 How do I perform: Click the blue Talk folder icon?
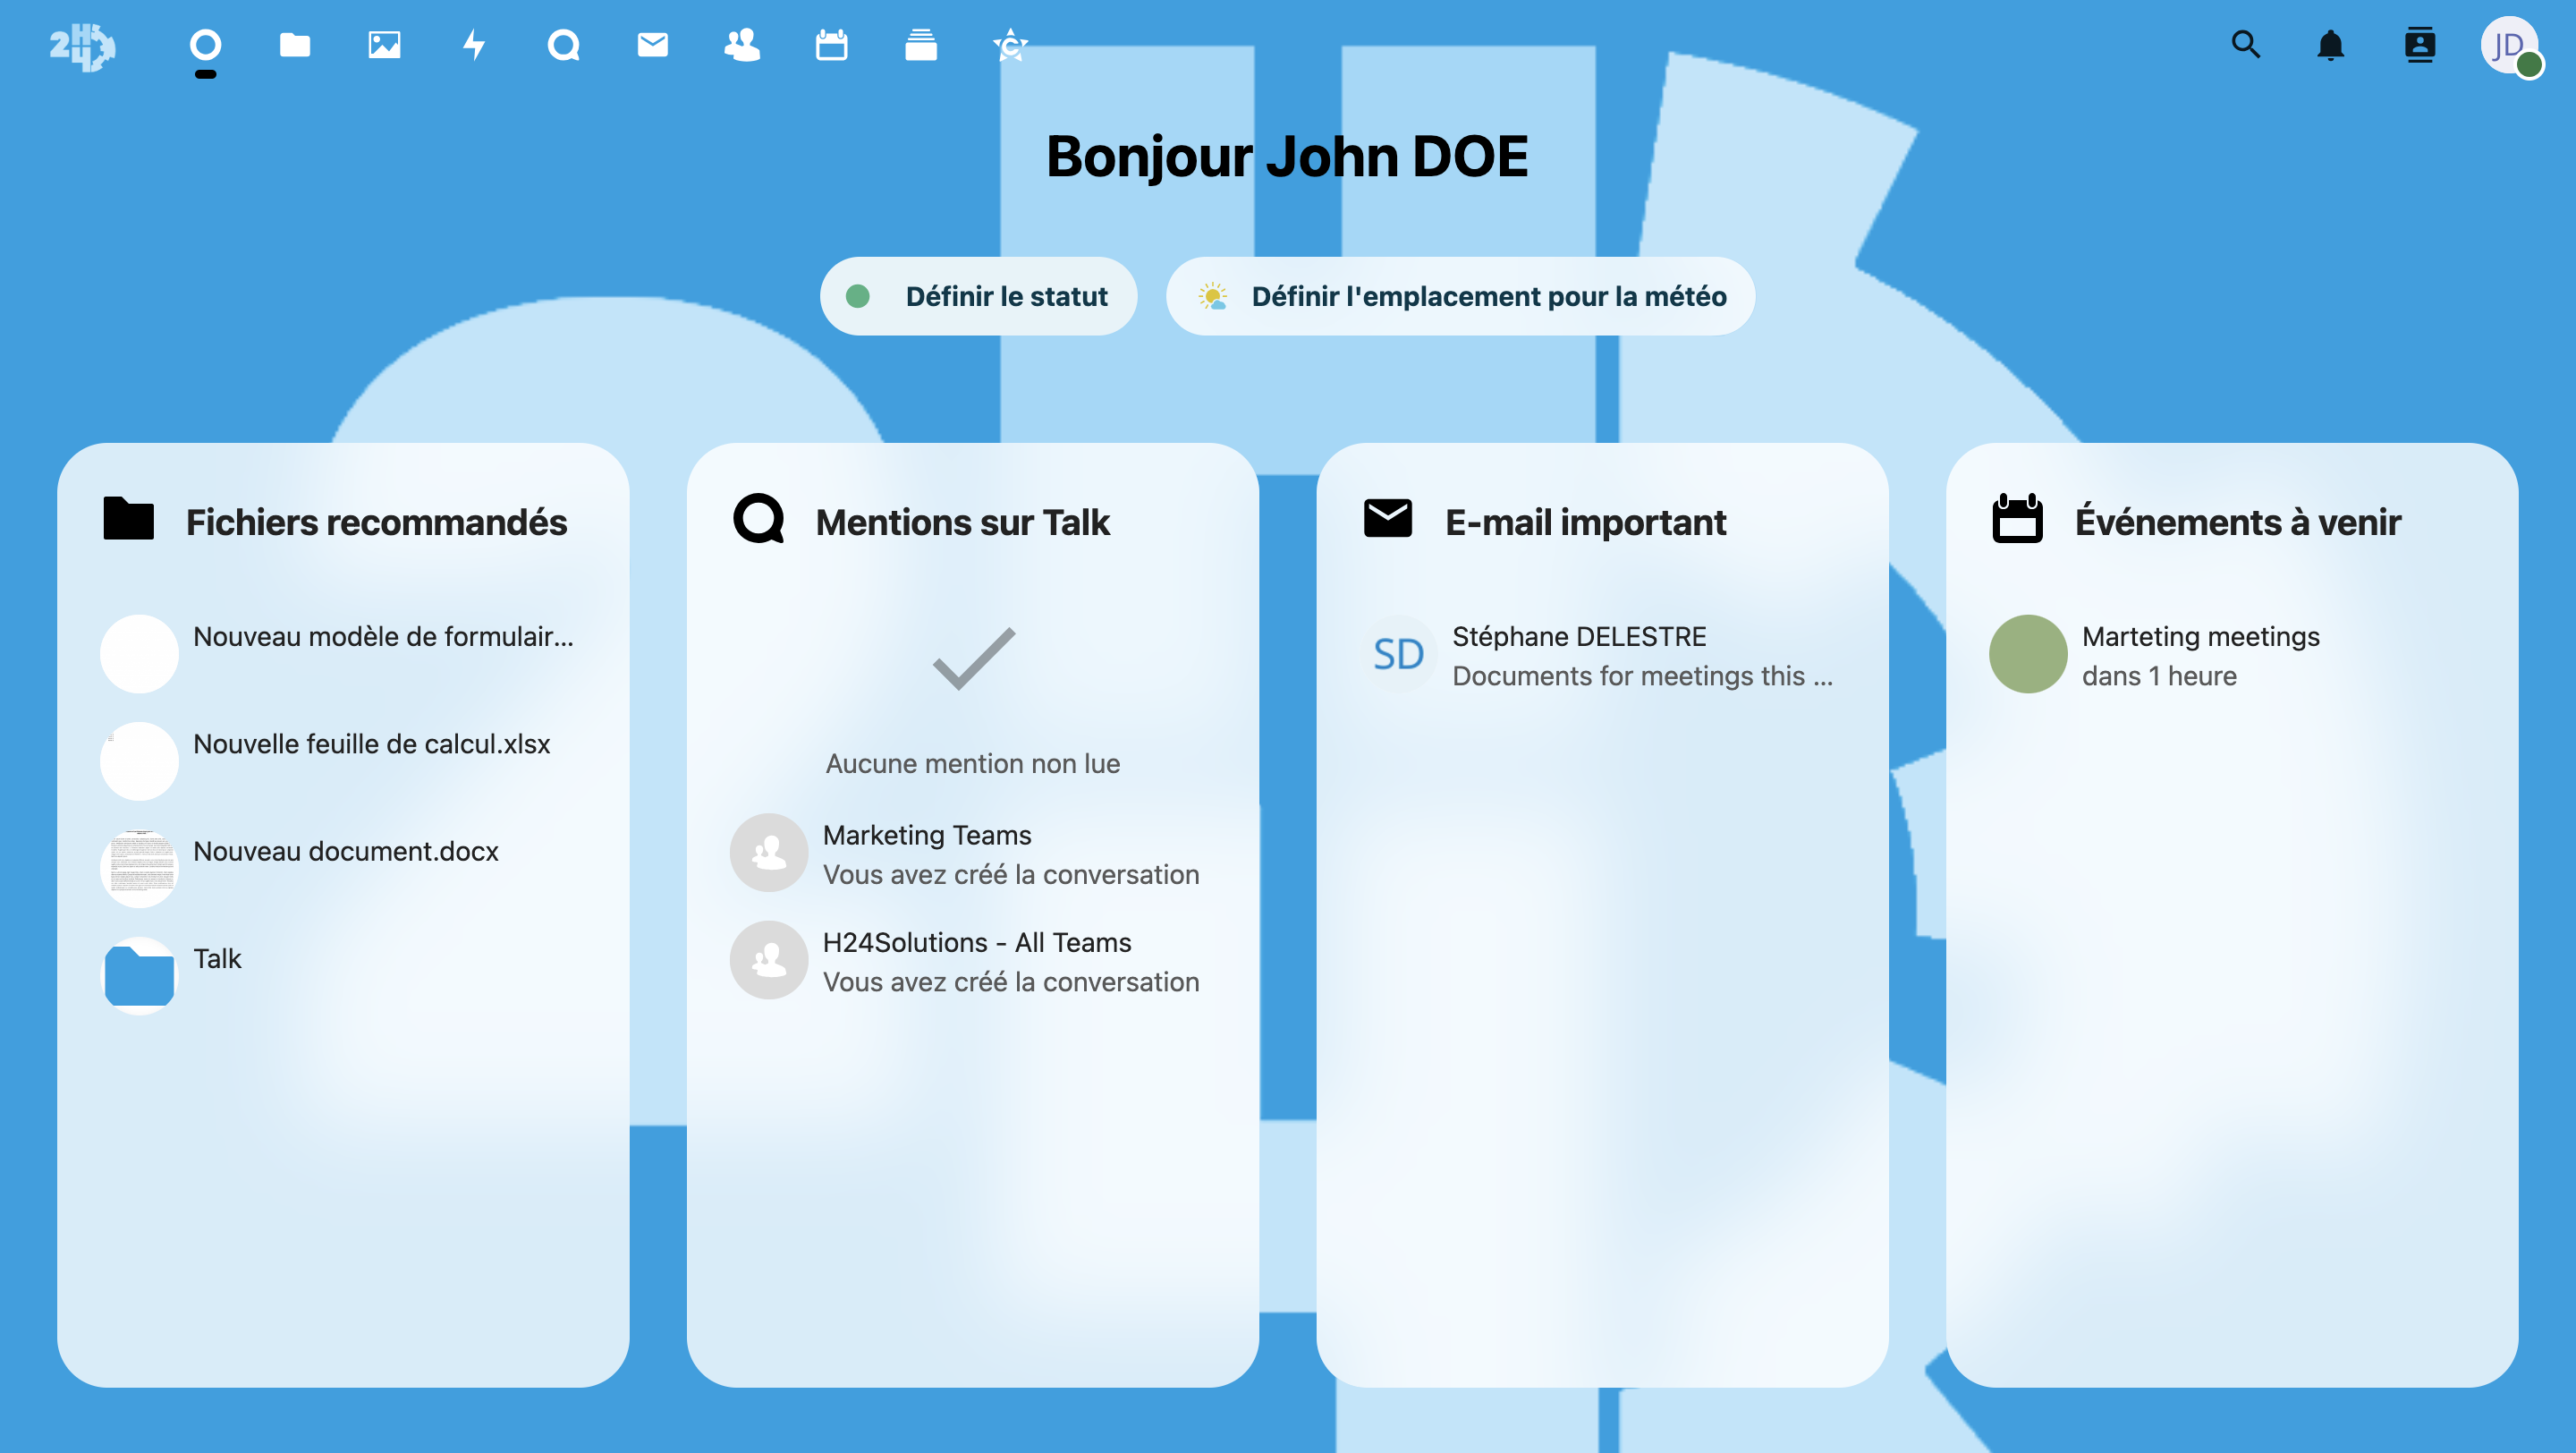[x=139, y=976]
